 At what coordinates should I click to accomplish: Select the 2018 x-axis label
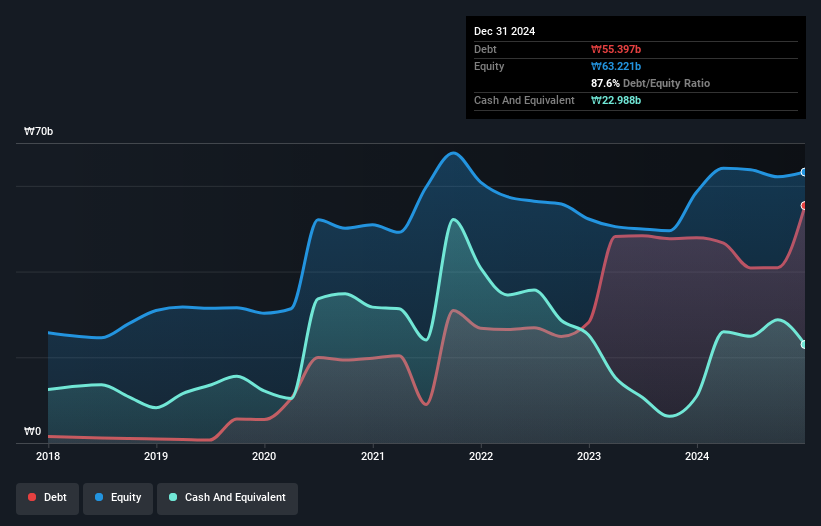pyautogui.click(x=48, y=456)
